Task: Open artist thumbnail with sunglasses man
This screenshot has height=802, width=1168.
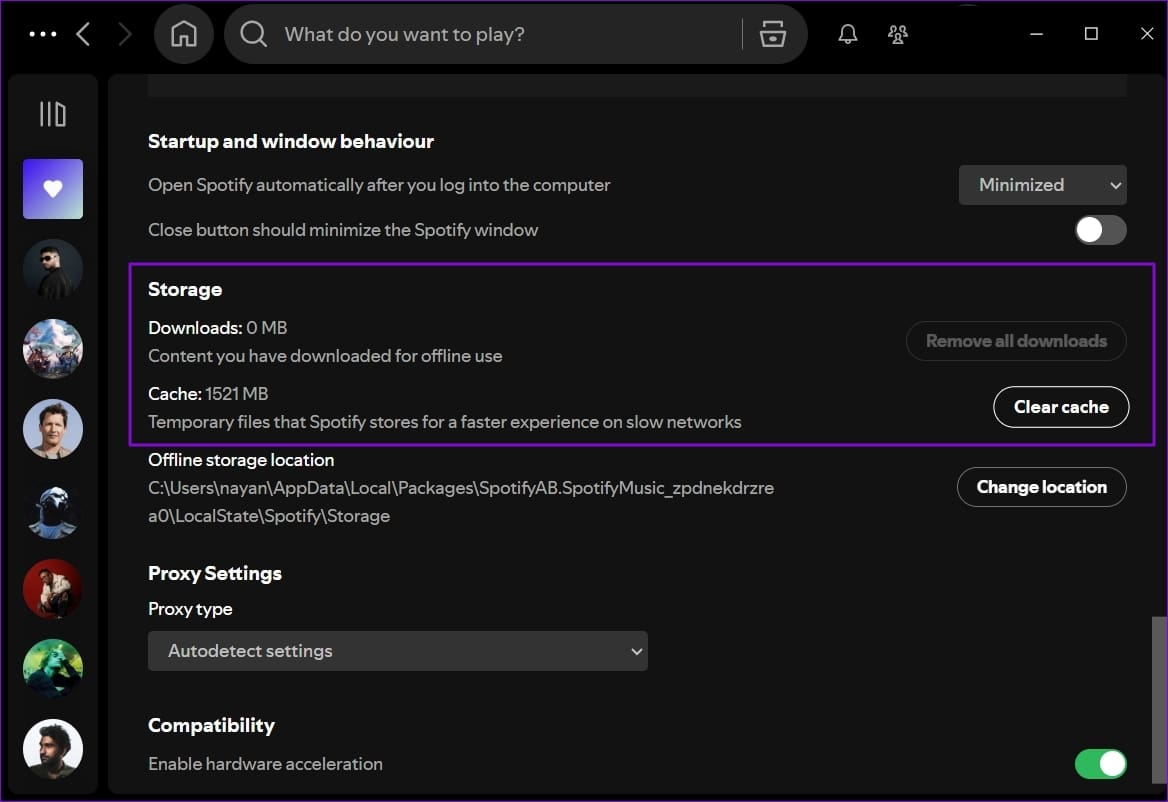Action: coord(53,269)
